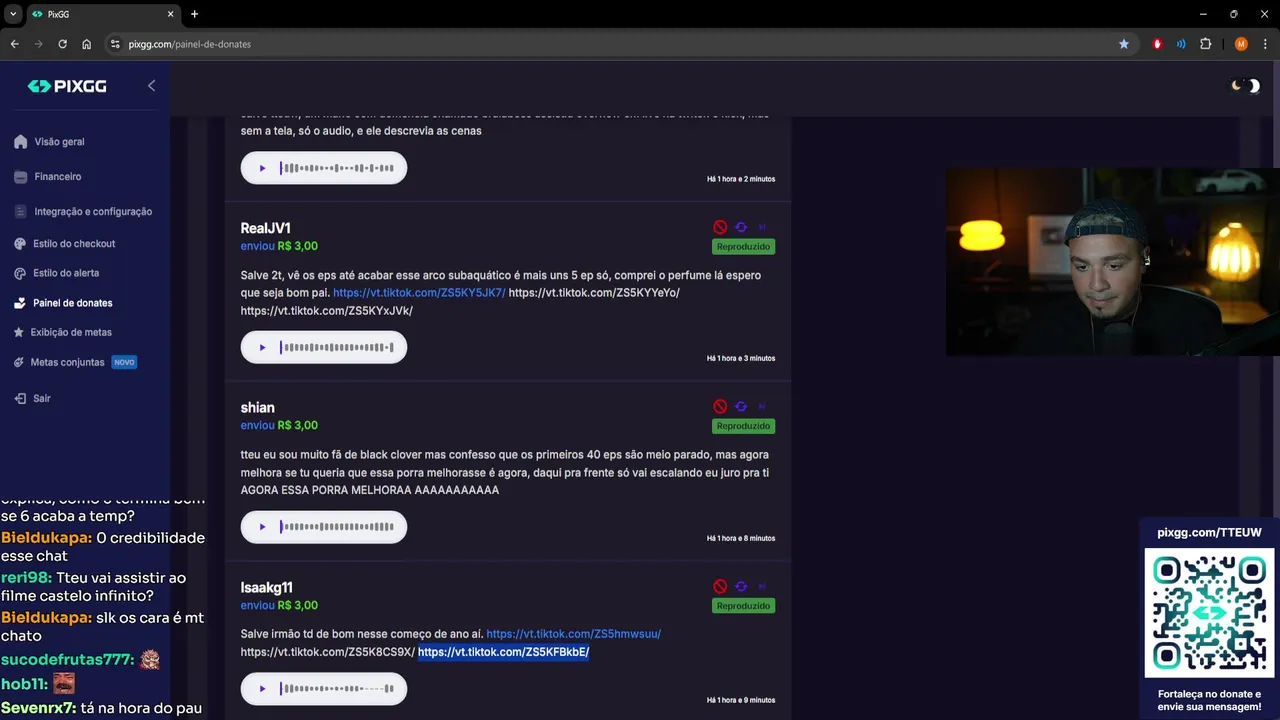Open Estilo do alerta page
The width and height of the screenshot is (1280, 720).
click(x=66, y=273)
